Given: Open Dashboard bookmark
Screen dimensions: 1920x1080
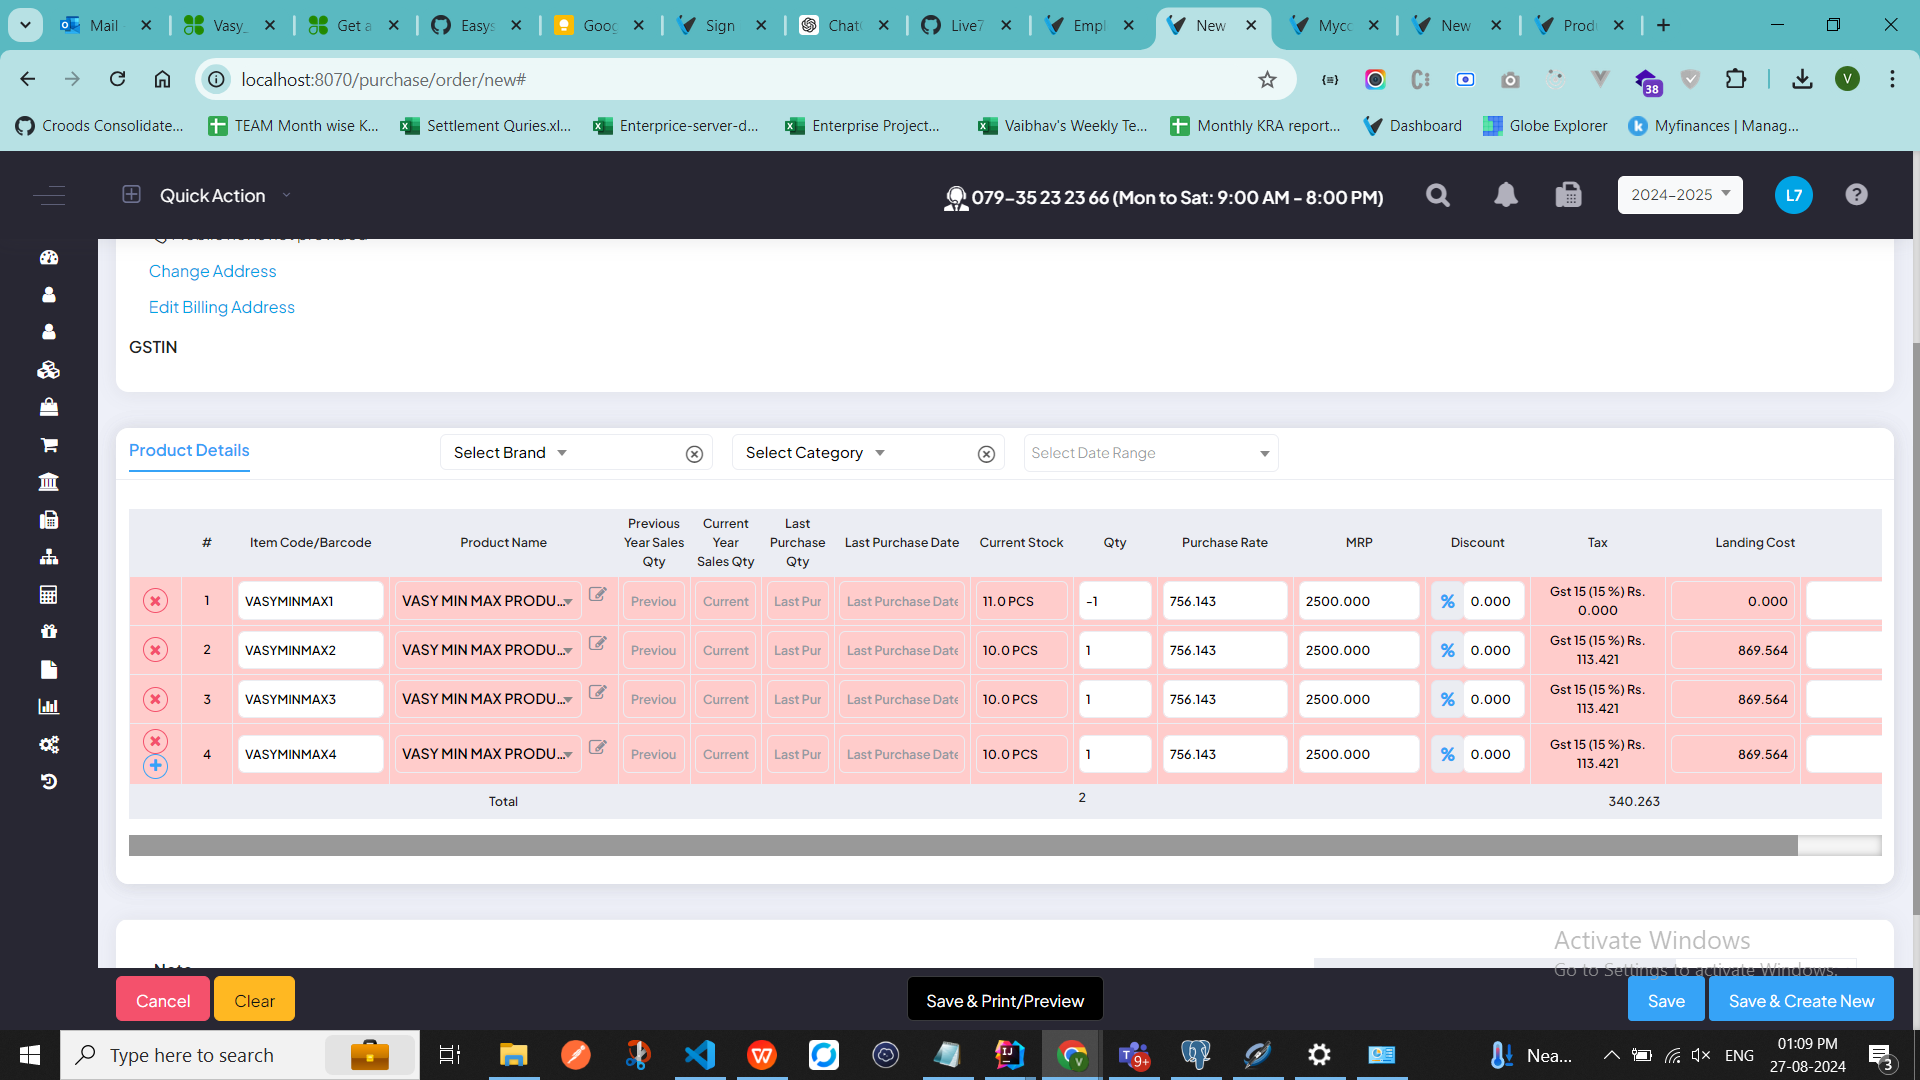Looking at the screenshot, I should (1413, 126).
